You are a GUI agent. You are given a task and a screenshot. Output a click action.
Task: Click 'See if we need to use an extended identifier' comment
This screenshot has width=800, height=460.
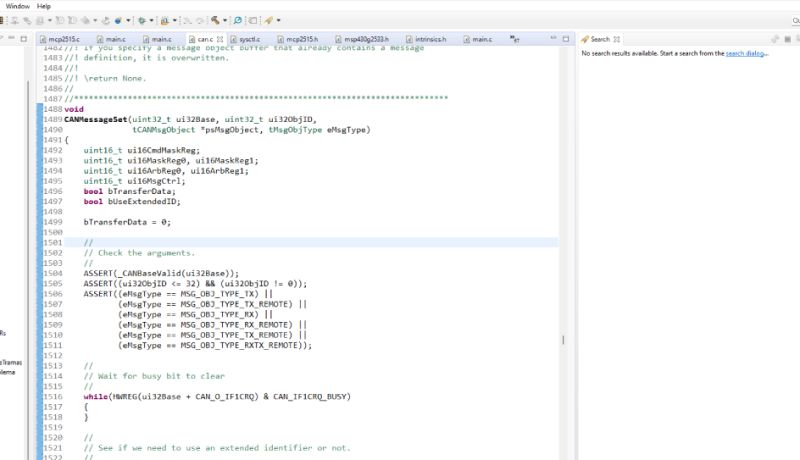click(217, 448)
